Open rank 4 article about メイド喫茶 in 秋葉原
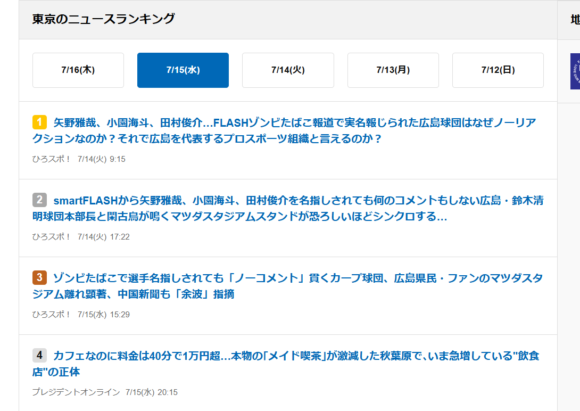This screenshot has width=580, height=411. pyautogui.click(x=286, y=364)
